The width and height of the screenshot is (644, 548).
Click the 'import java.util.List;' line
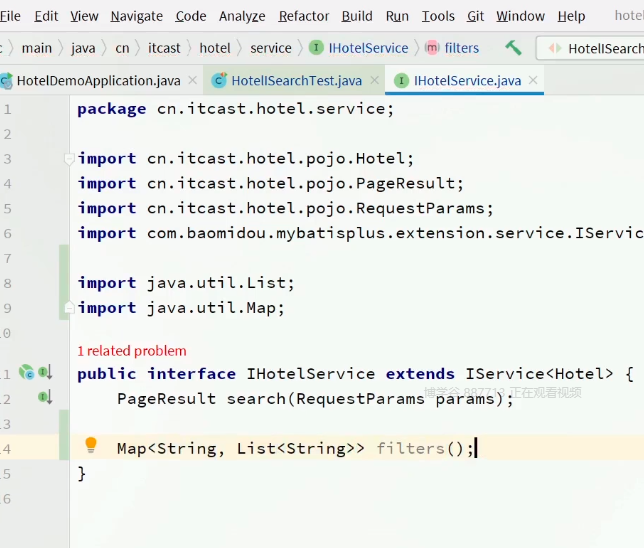tap(186, 283)
